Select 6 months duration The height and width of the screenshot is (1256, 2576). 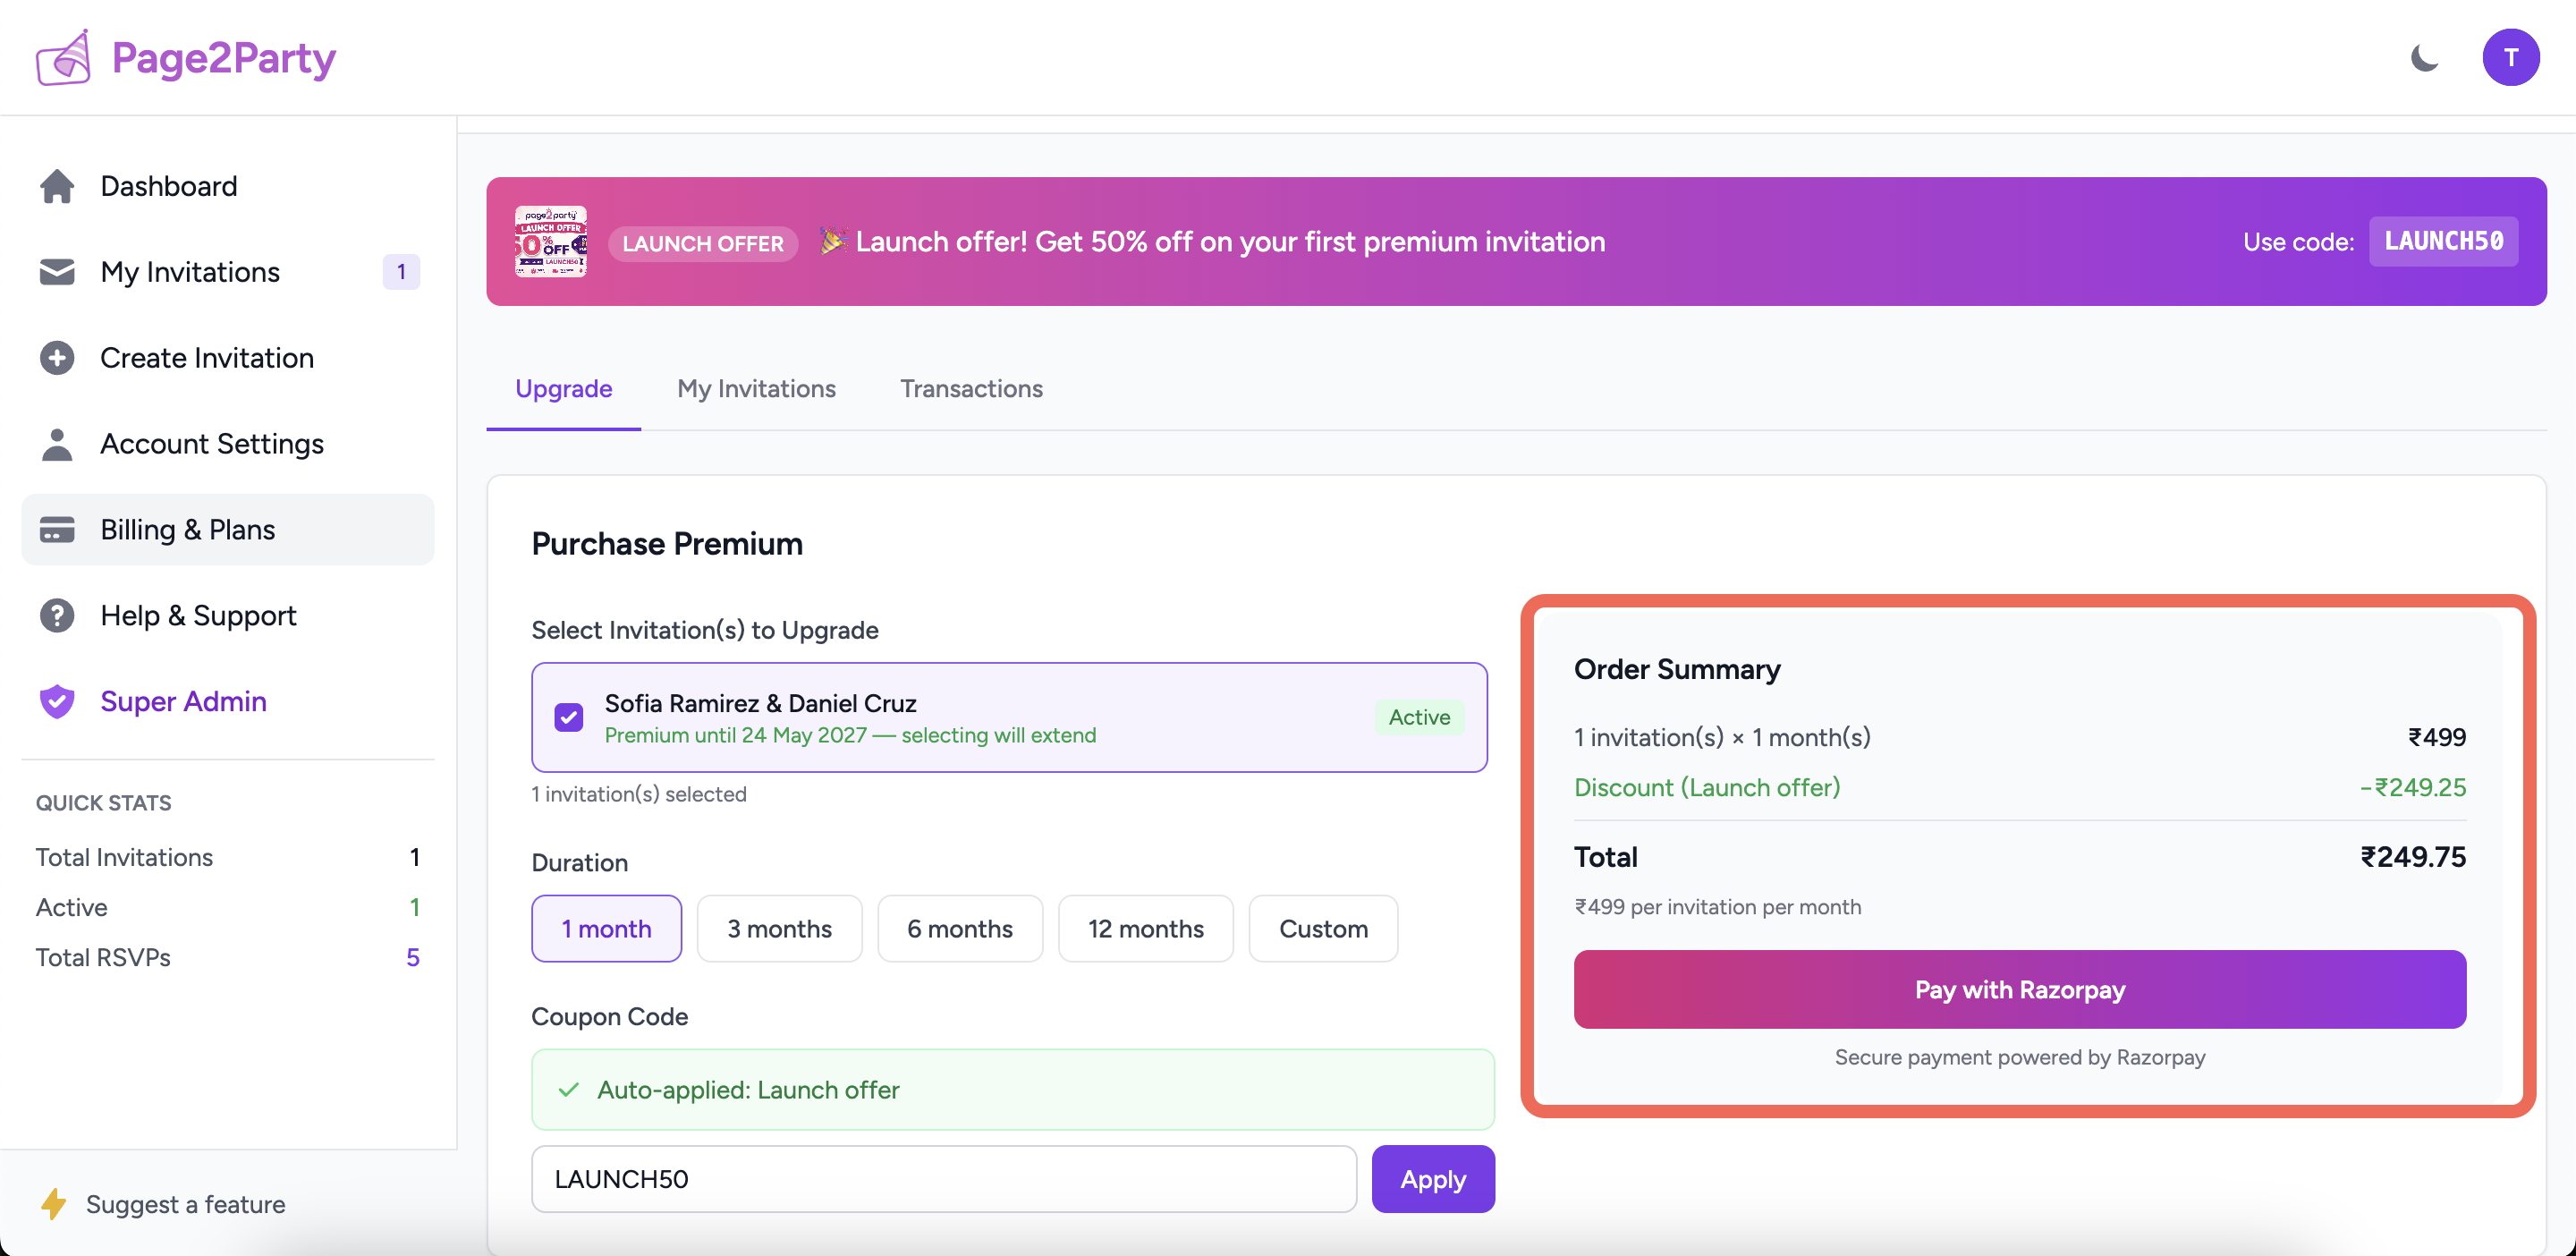click(960, 929)
